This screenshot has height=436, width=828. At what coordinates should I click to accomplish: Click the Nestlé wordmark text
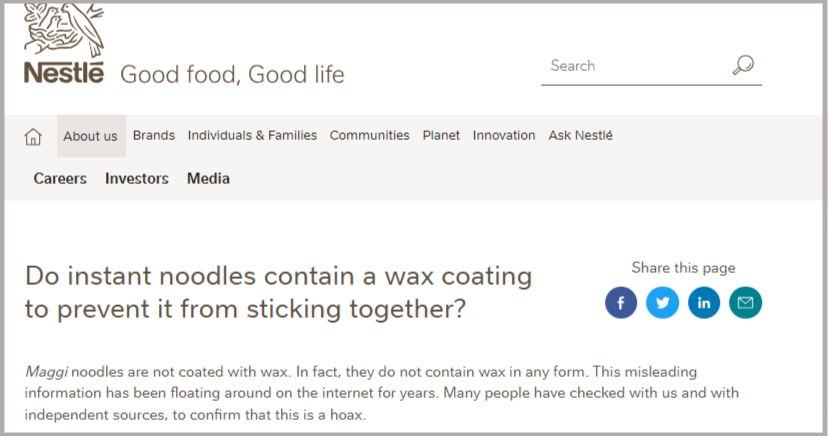pos(64,73)
